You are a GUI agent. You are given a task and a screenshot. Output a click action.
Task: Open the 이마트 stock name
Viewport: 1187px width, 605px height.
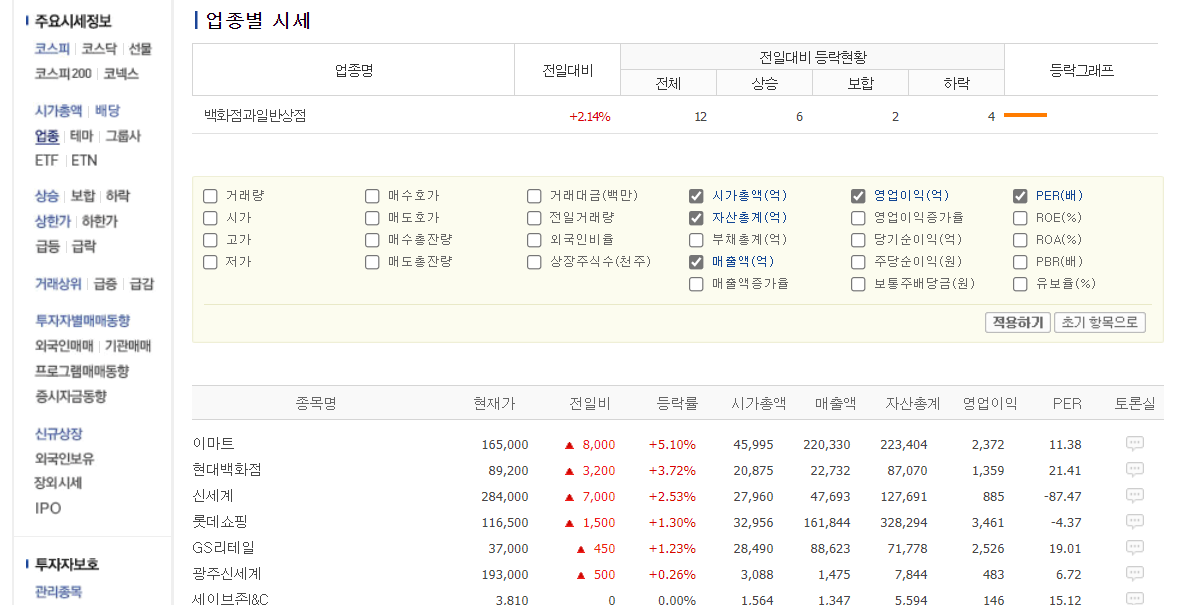(213, 444)
